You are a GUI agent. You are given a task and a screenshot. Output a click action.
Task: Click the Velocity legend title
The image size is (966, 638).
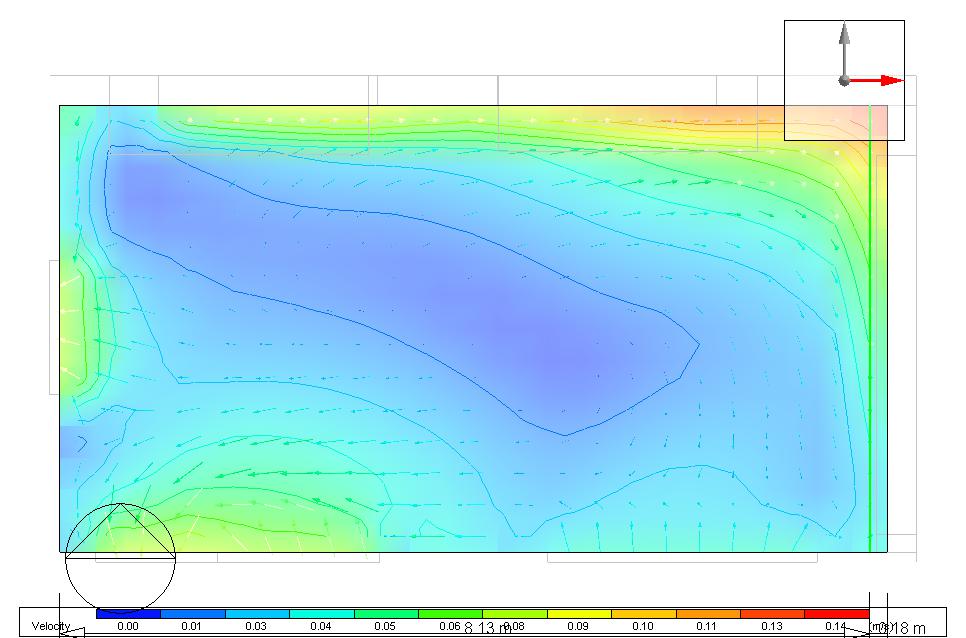click(x=51, y=626)
